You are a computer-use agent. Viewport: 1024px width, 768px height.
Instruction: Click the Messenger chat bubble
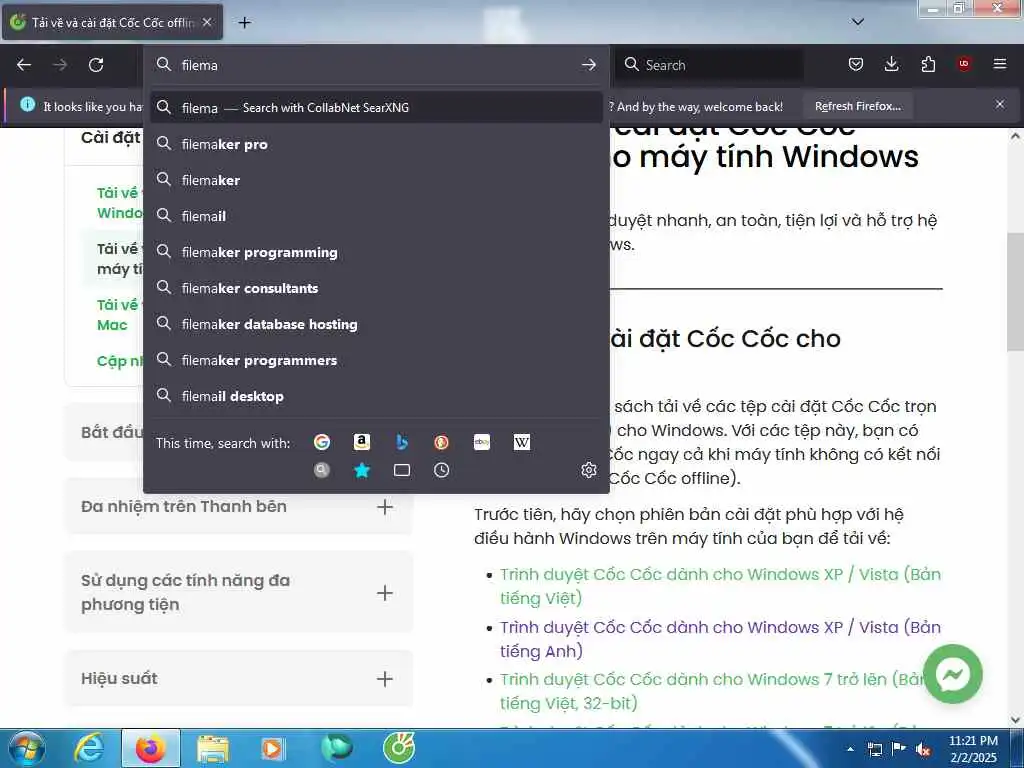click(x=952, y=674)
